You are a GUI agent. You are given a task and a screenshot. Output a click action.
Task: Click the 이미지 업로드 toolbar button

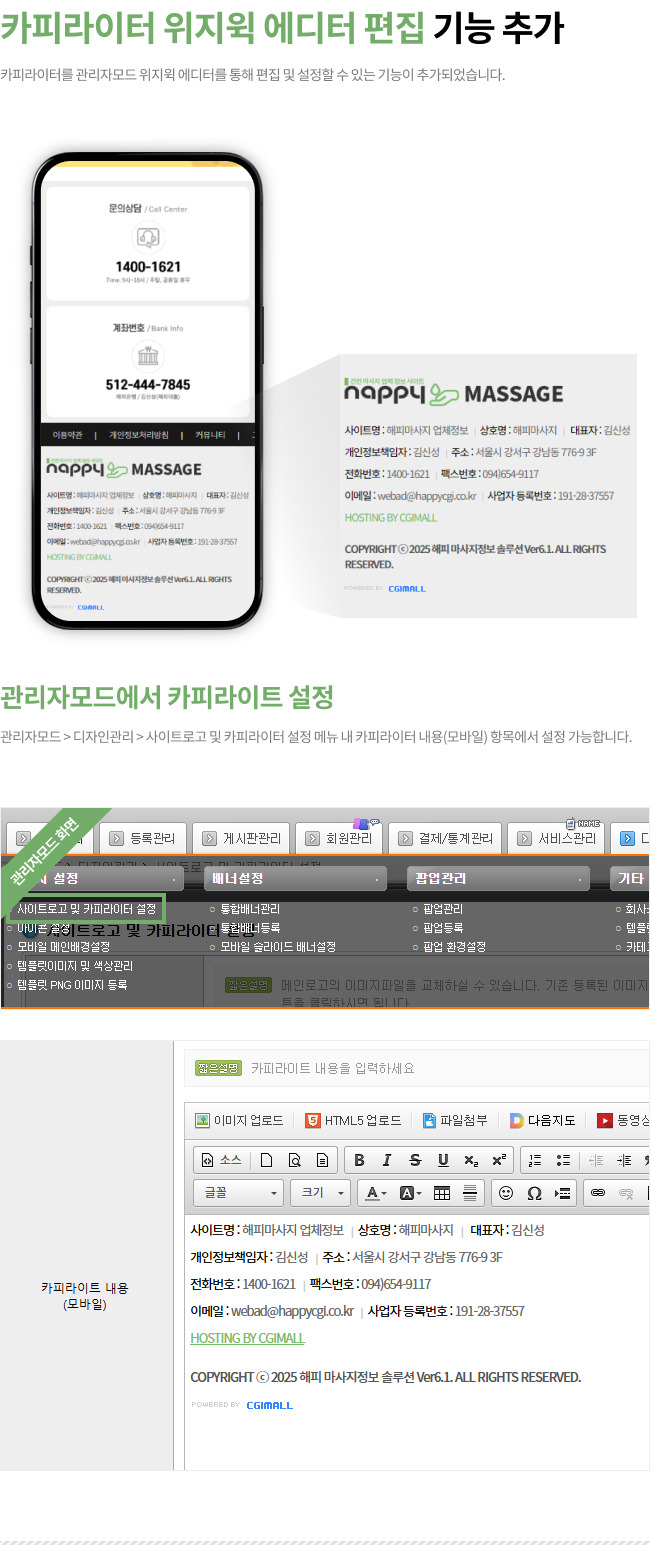pyautogui.click(x=239, y=1120)
